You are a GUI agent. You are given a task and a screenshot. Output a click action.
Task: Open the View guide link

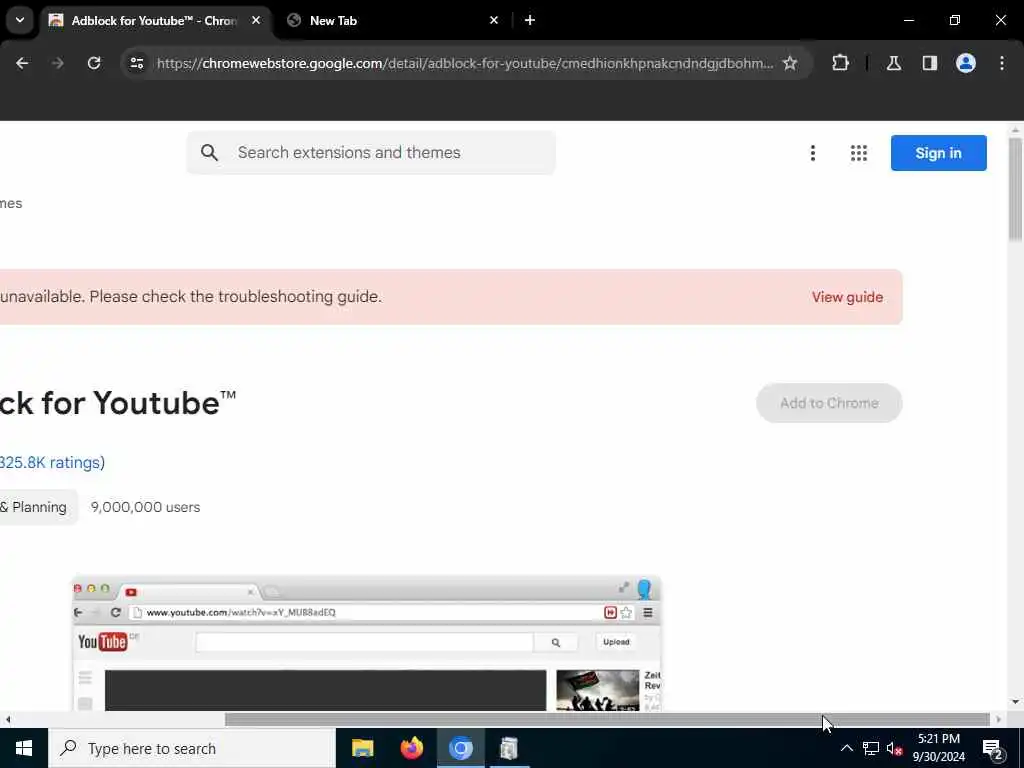(847, 297)
